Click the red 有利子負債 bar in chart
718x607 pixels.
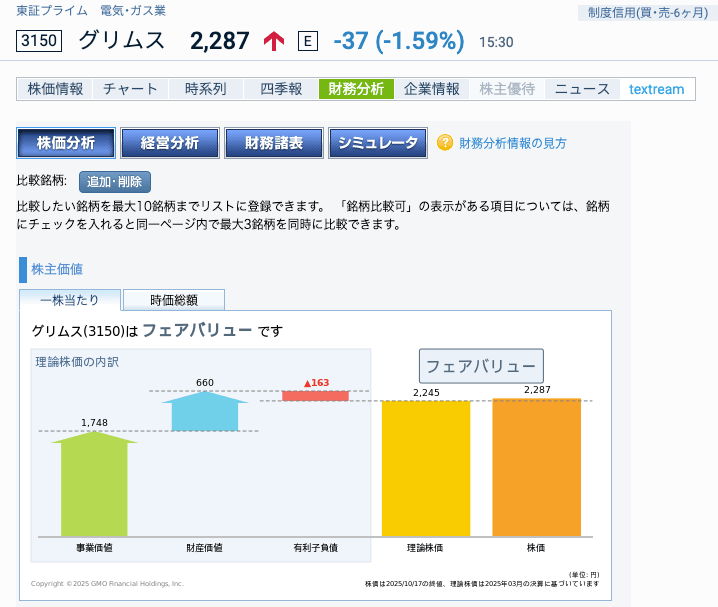[x=315, y=395]
